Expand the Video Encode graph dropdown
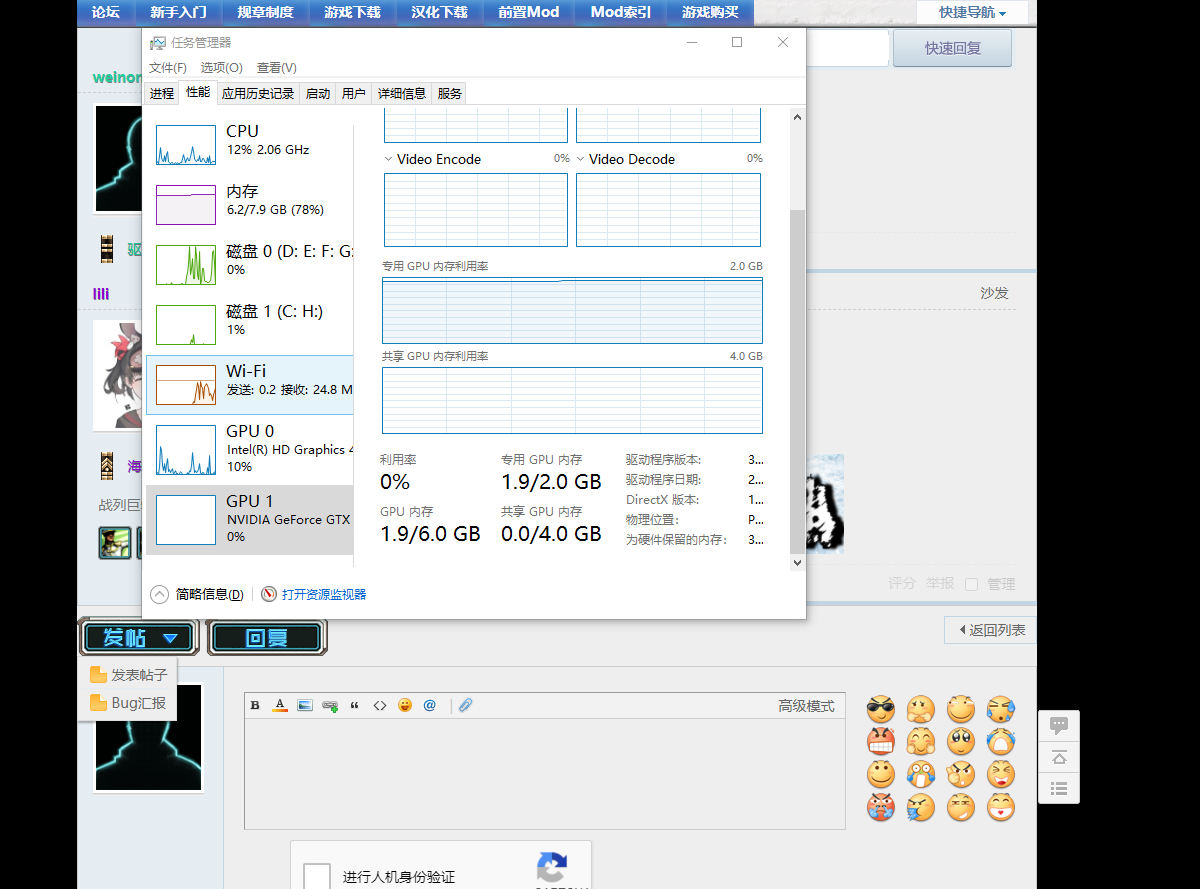Screen dimensions: 1200x889 [x=389, y=159]
